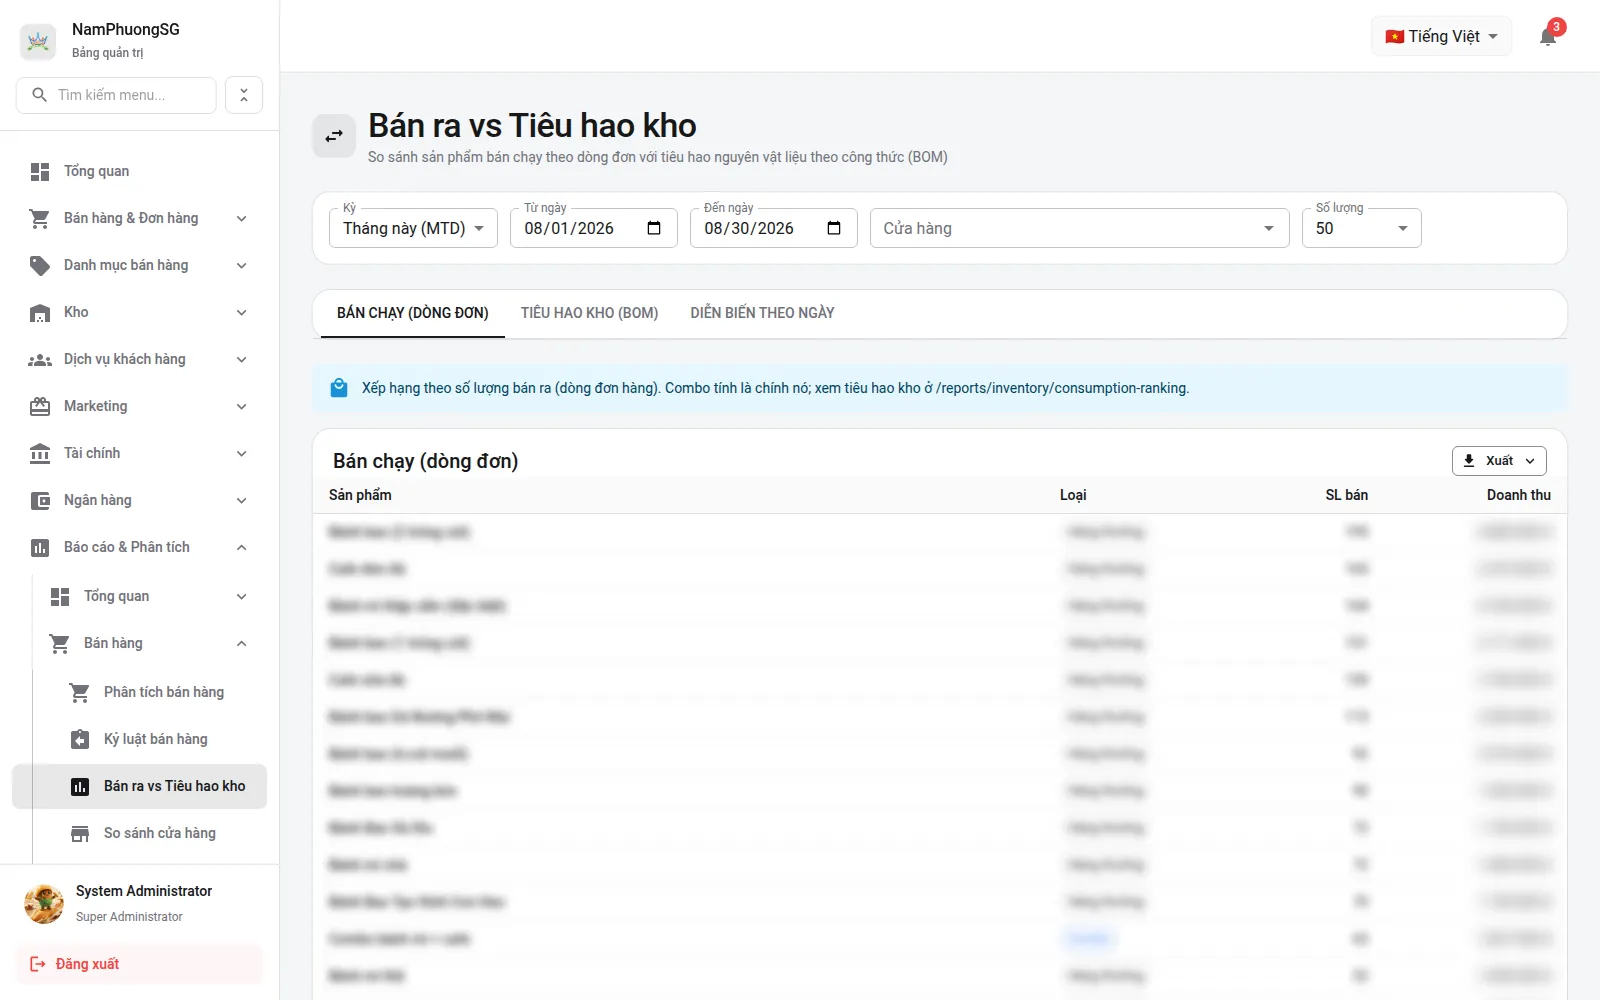The width and height of the screenshot is (1600, 1000).
Task: Expand the Tài chính menu
Action: coord(139,453)
